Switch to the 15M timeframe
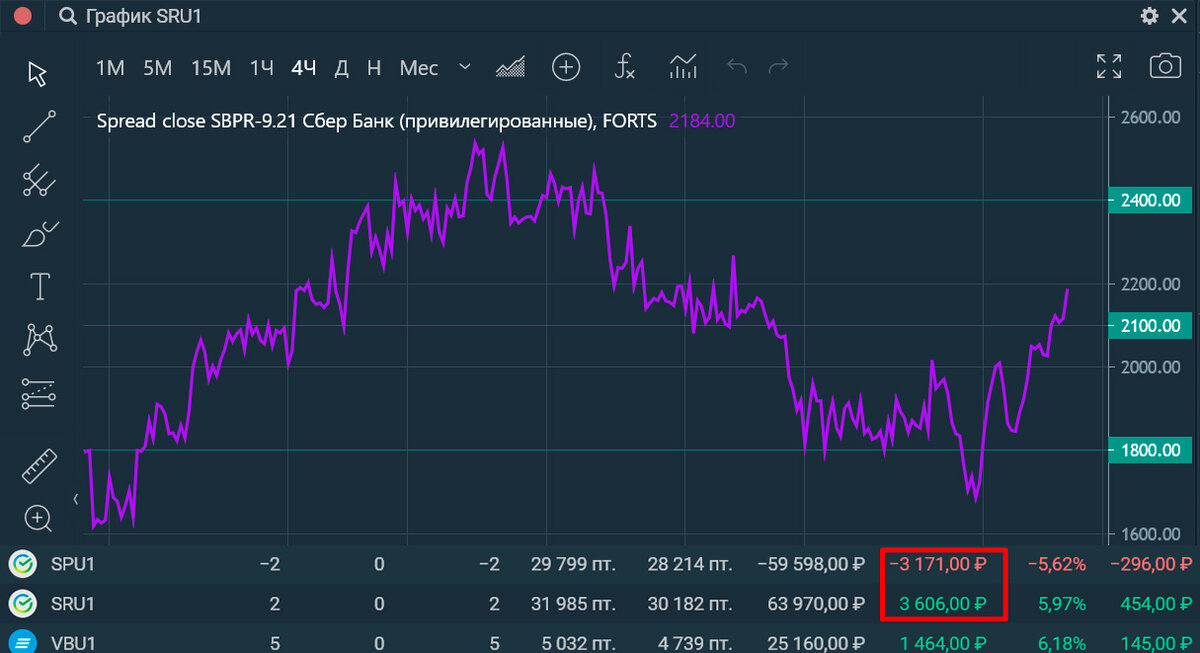Screen dimensions: 1200x653 tap(211, 68)
